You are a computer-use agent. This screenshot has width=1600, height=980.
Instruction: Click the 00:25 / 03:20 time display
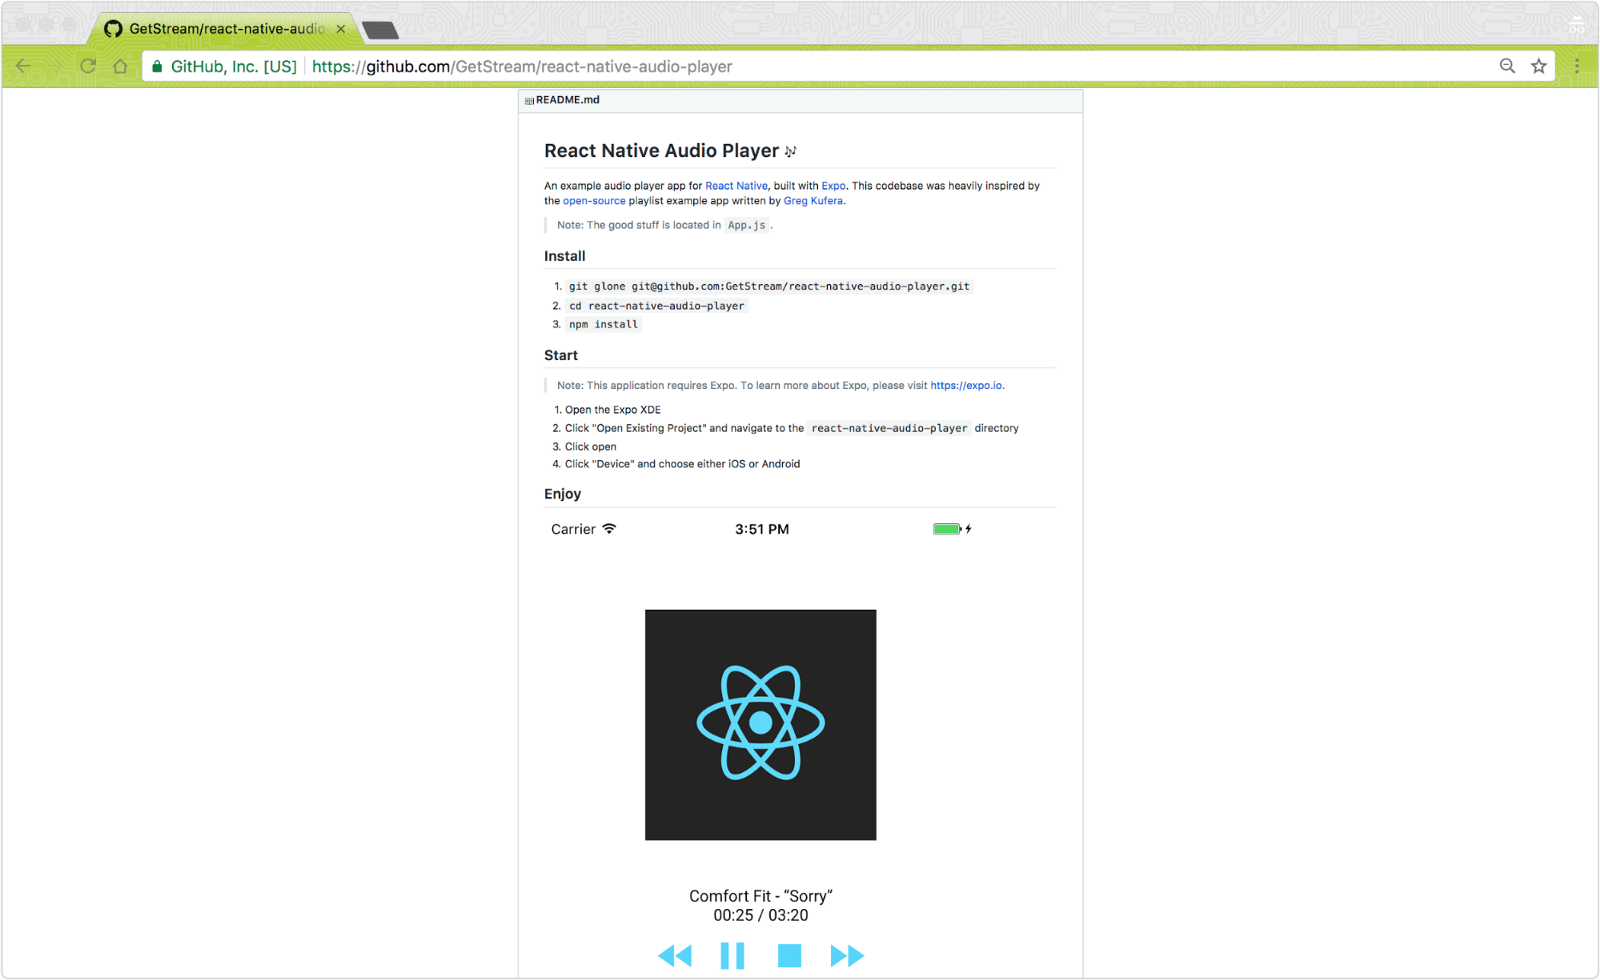pos(761,916)
